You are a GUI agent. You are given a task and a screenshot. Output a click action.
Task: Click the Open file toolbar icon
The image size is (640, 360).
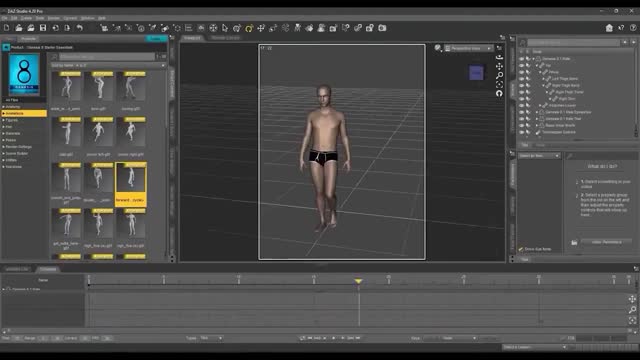tap(19, 28)
